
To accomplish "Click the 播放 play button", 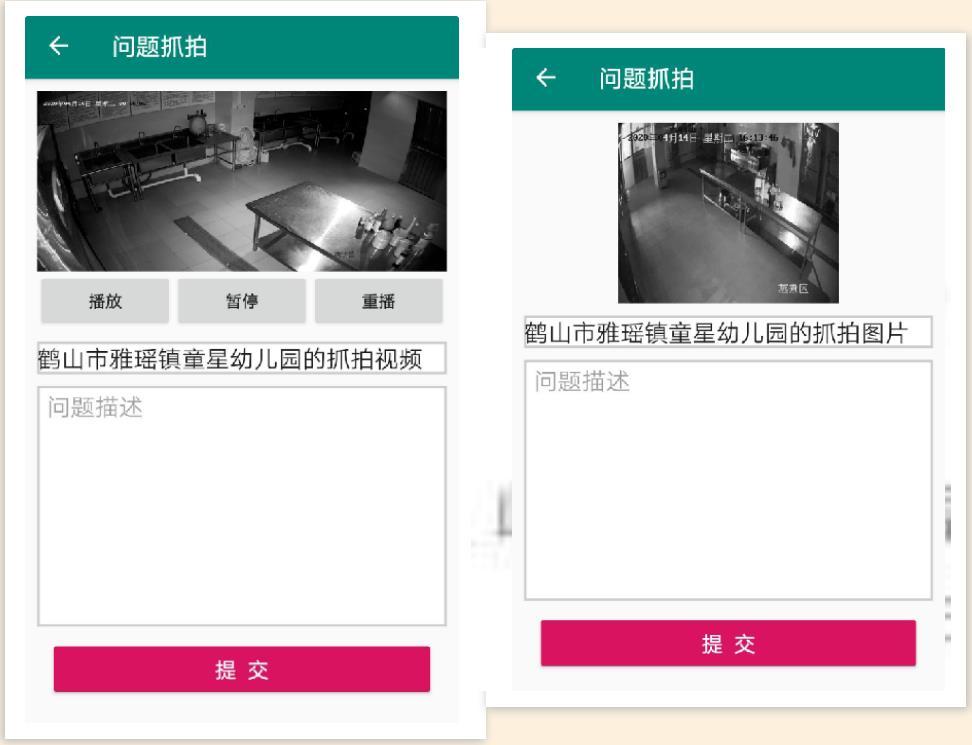I will (x=106, y=302).
